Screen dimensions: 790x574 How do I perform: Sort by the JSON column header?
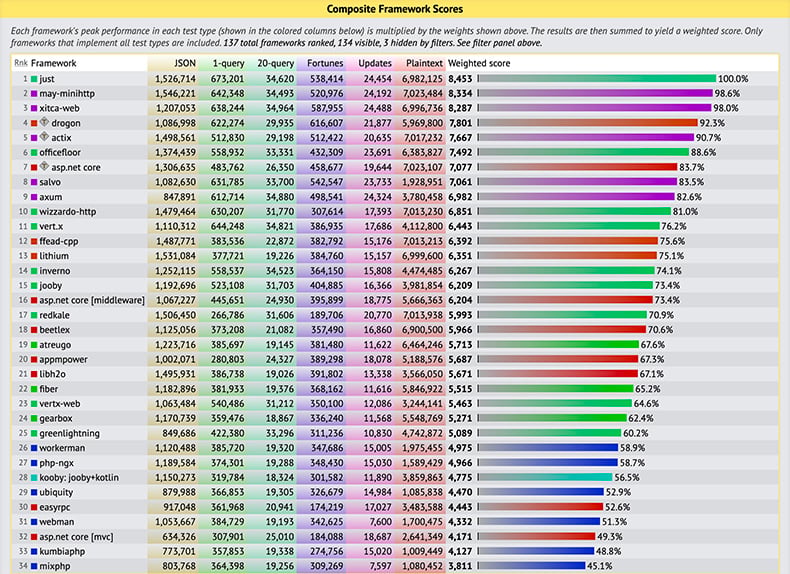click(x=185, y=63)
